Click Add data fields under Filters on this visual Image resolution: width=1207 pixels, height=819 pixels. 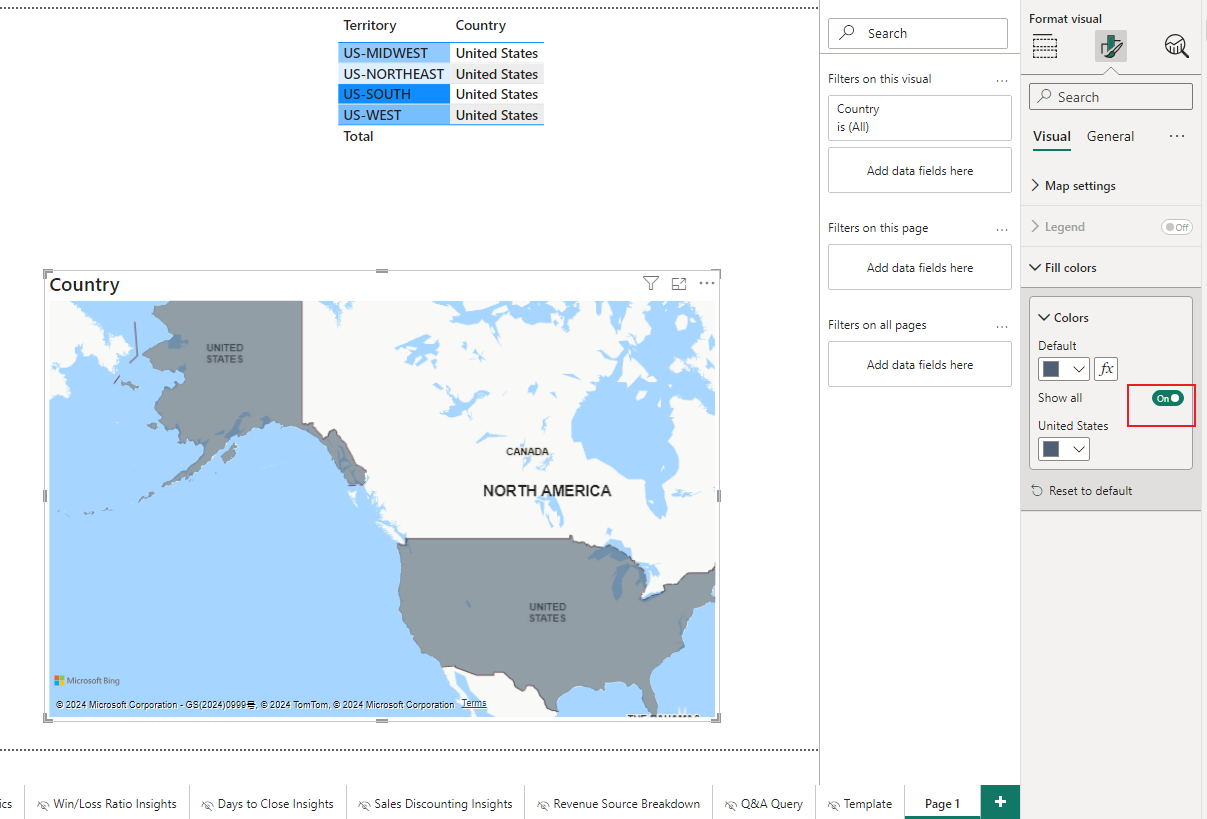919,171
